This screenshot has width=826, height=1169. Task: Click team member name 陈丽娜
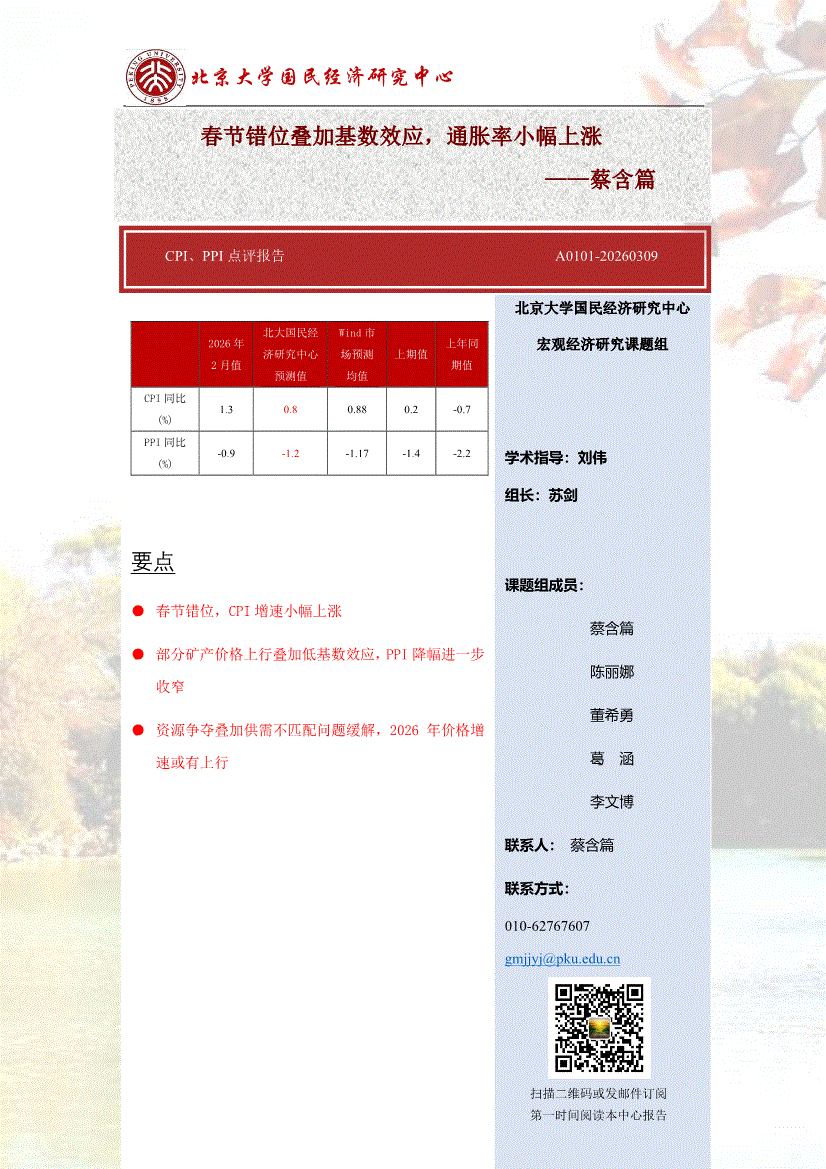611,672
